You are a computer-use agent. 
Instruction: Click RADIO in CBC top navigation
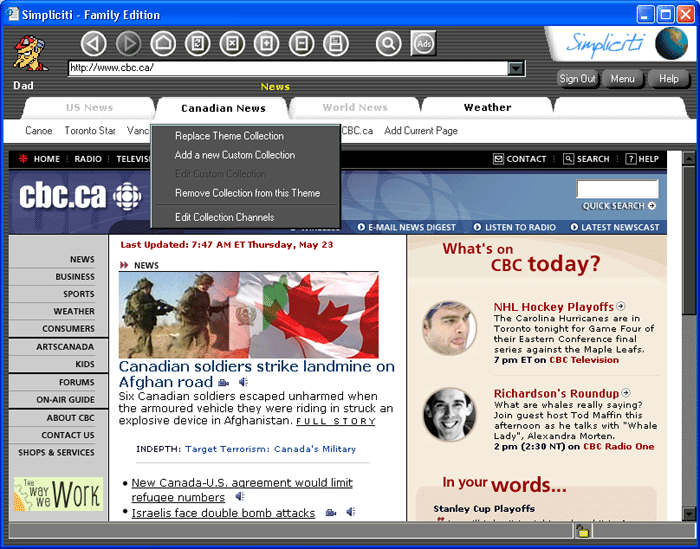[88, 159]
